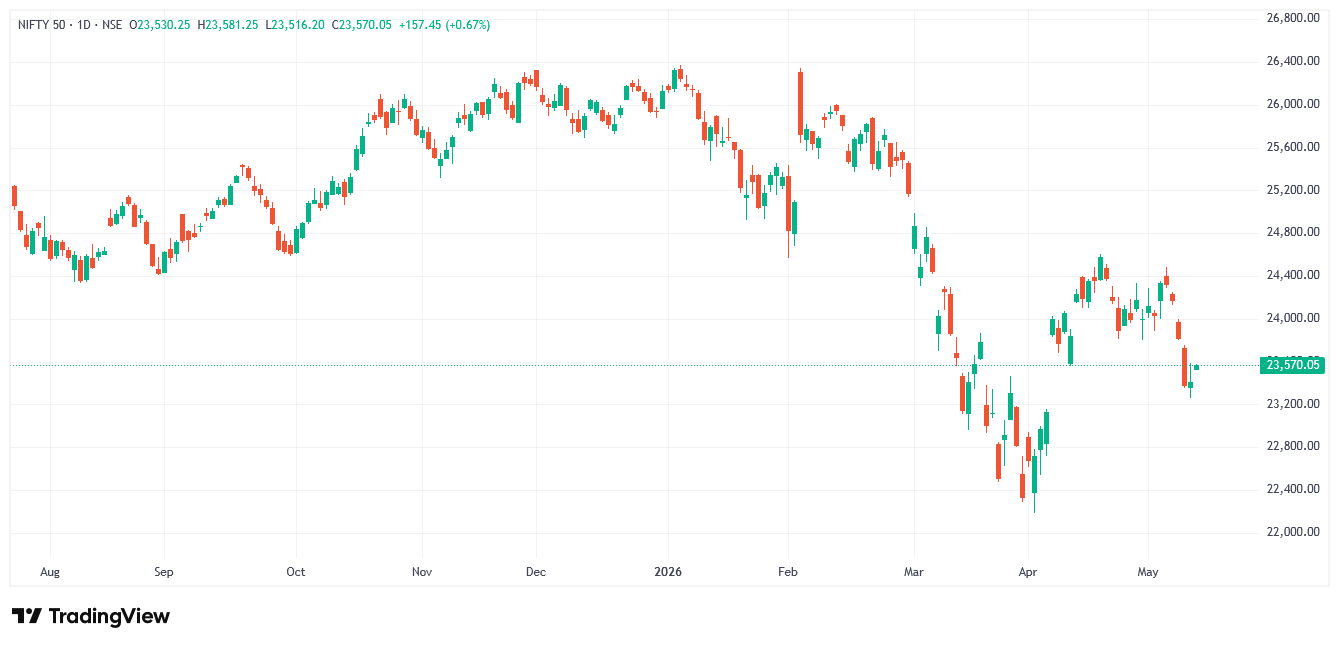1339x646 pixels.
Task: Select the Mar marker on time axis
Action: click(x=914, y=572)
